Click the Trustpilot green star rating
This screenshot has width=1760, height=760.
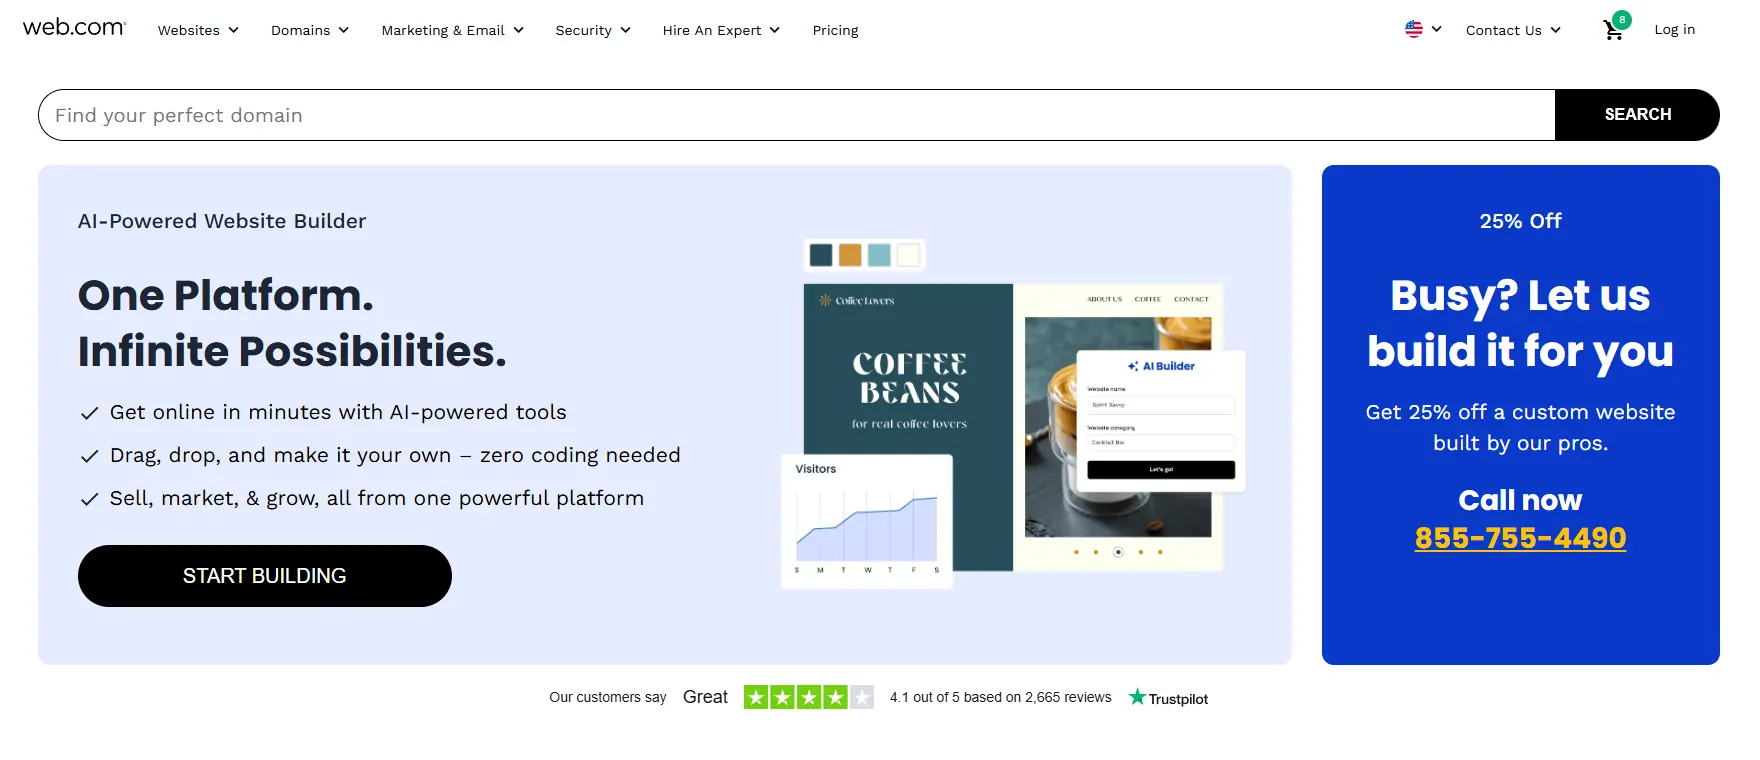808,697
